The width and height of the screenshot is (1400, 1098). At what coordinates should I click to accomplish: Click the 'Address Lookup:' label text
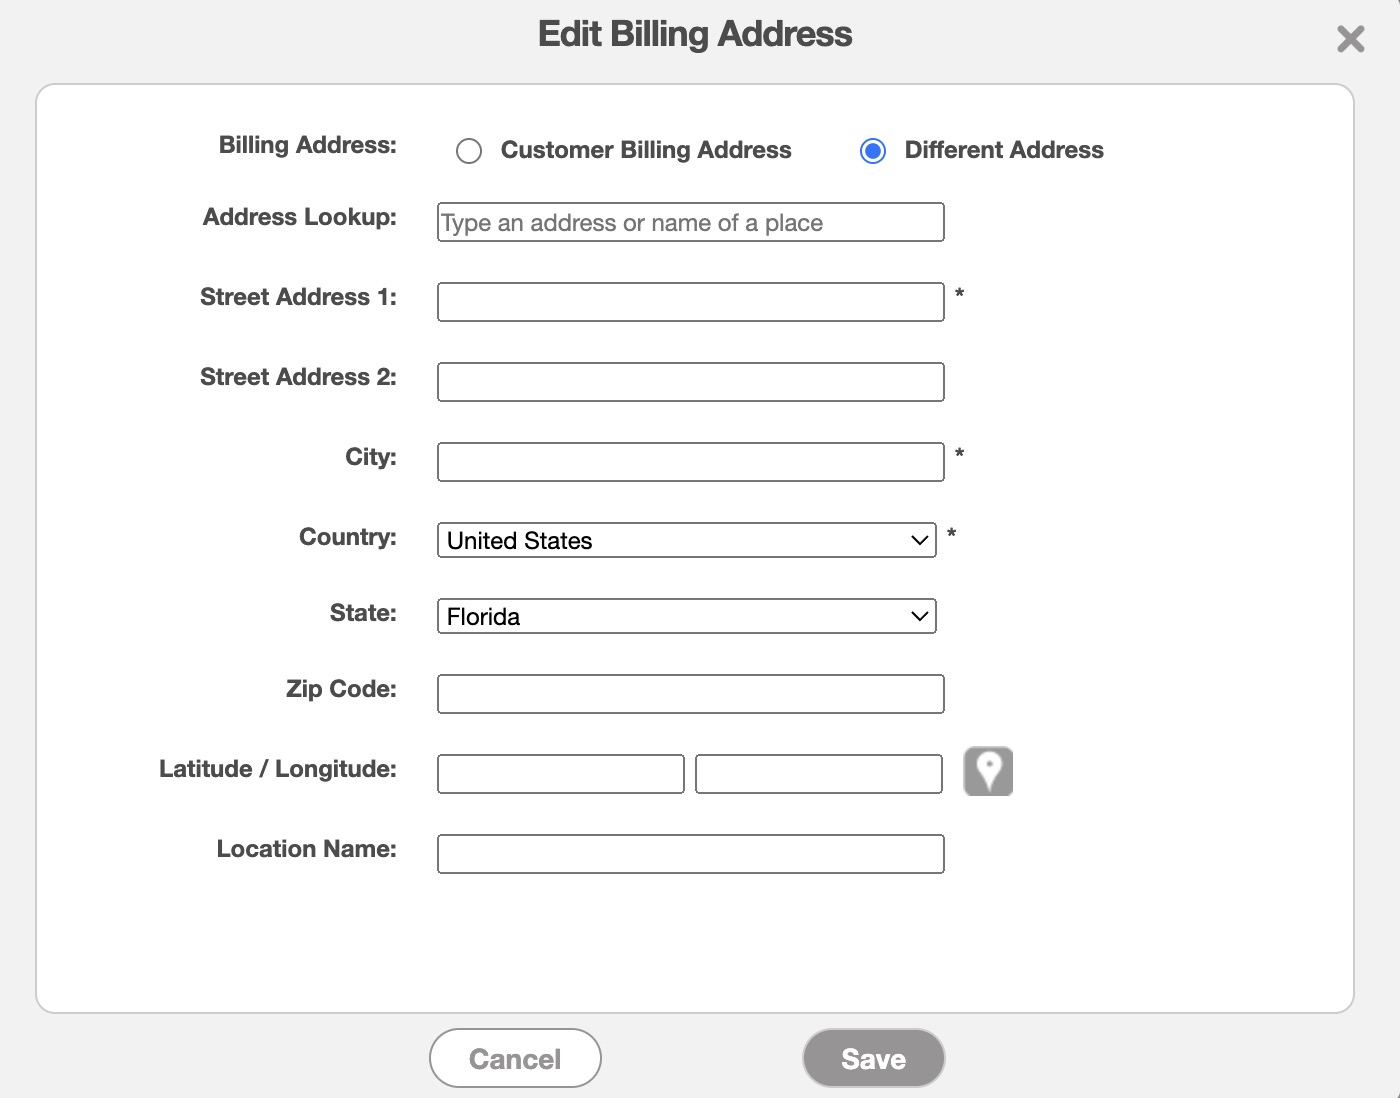pyautogui.click(x=299, y=217)
